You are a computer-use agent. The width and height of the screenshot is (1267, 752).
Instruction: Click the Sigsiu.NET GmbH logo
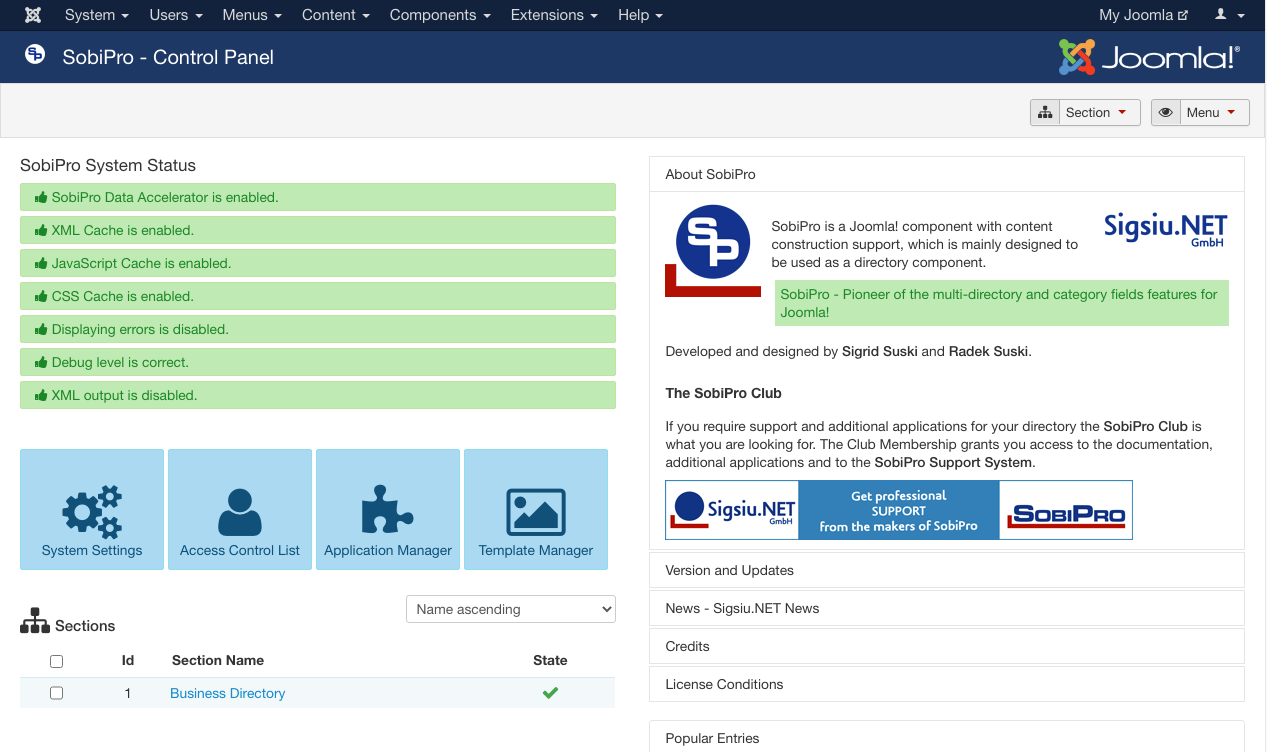pos(1165,230)
